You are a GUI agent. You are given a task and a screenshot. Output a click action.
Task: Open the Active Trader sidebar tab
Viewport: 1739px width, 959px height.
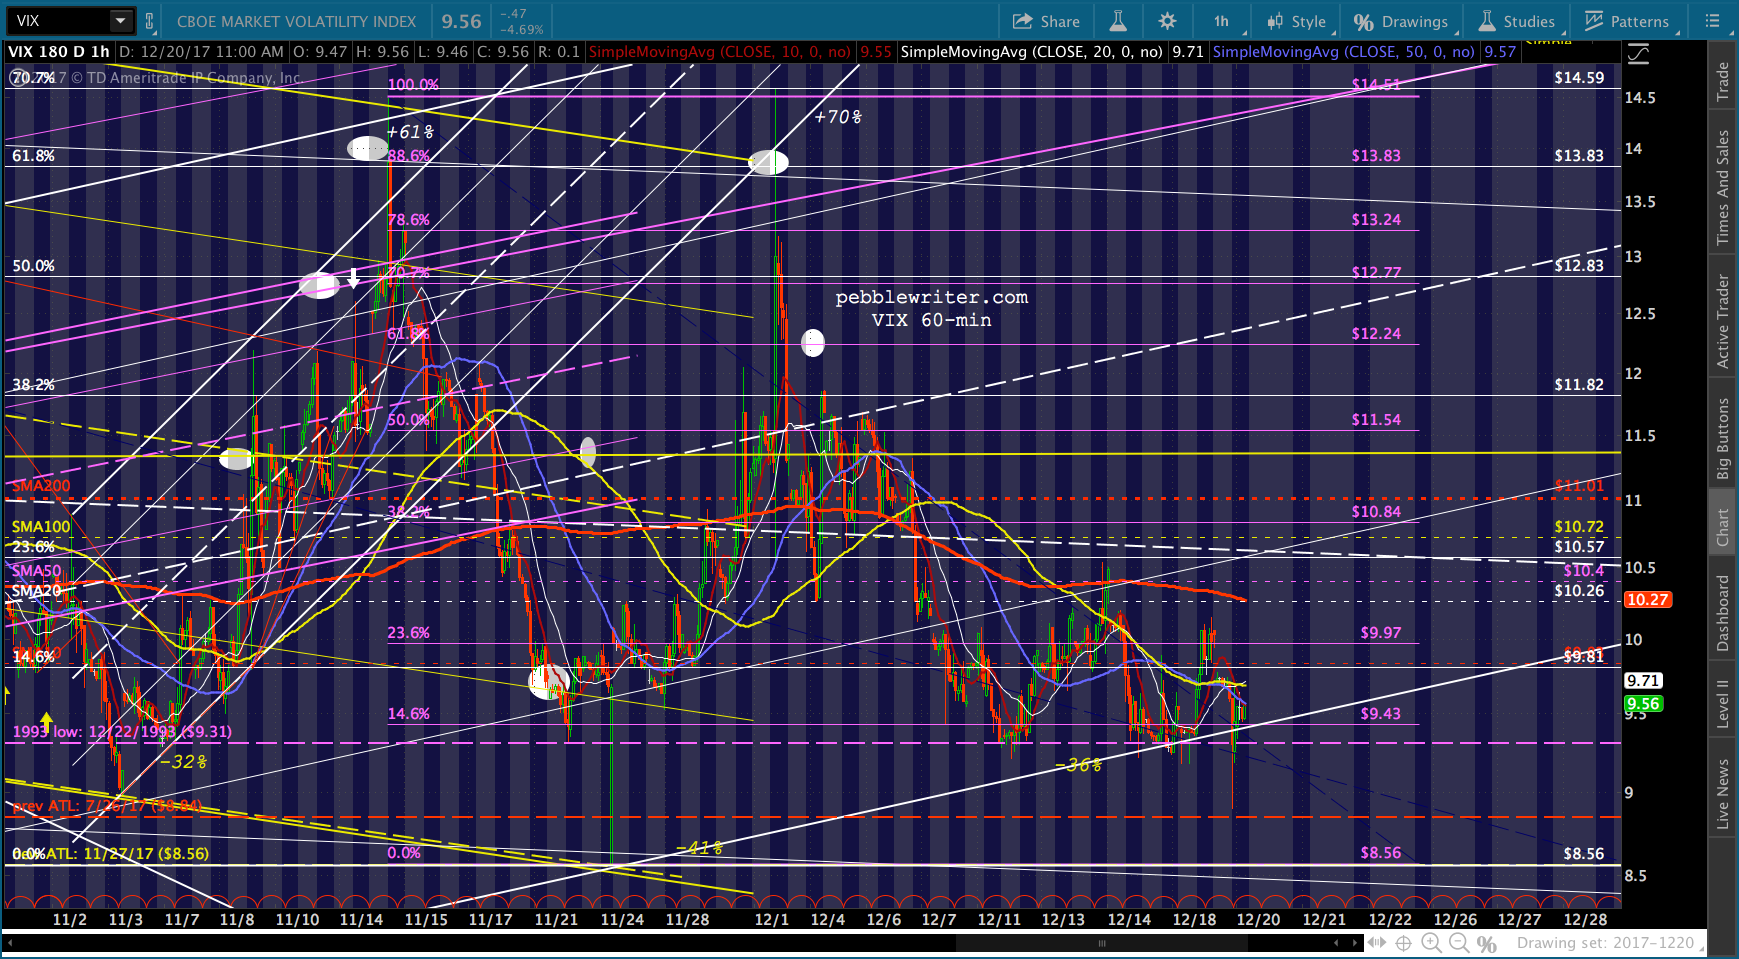[1723, 321]
